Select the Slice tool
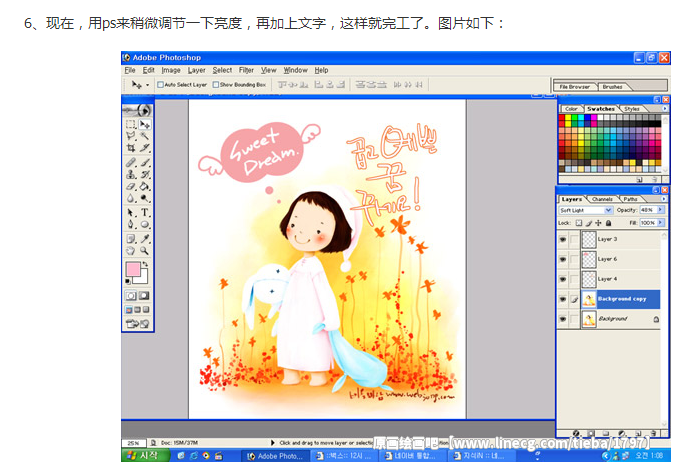The height and width of the screenshot is (462, 691). tap(145, 148)
